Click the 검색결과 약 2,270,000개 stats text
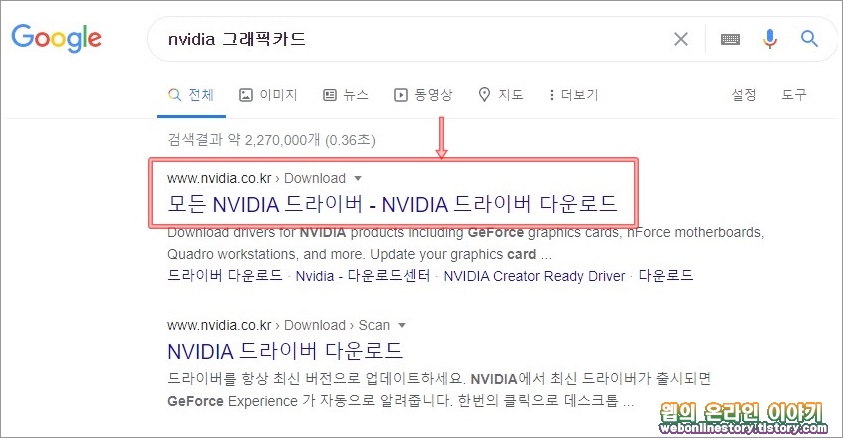 tap(272, 140)
